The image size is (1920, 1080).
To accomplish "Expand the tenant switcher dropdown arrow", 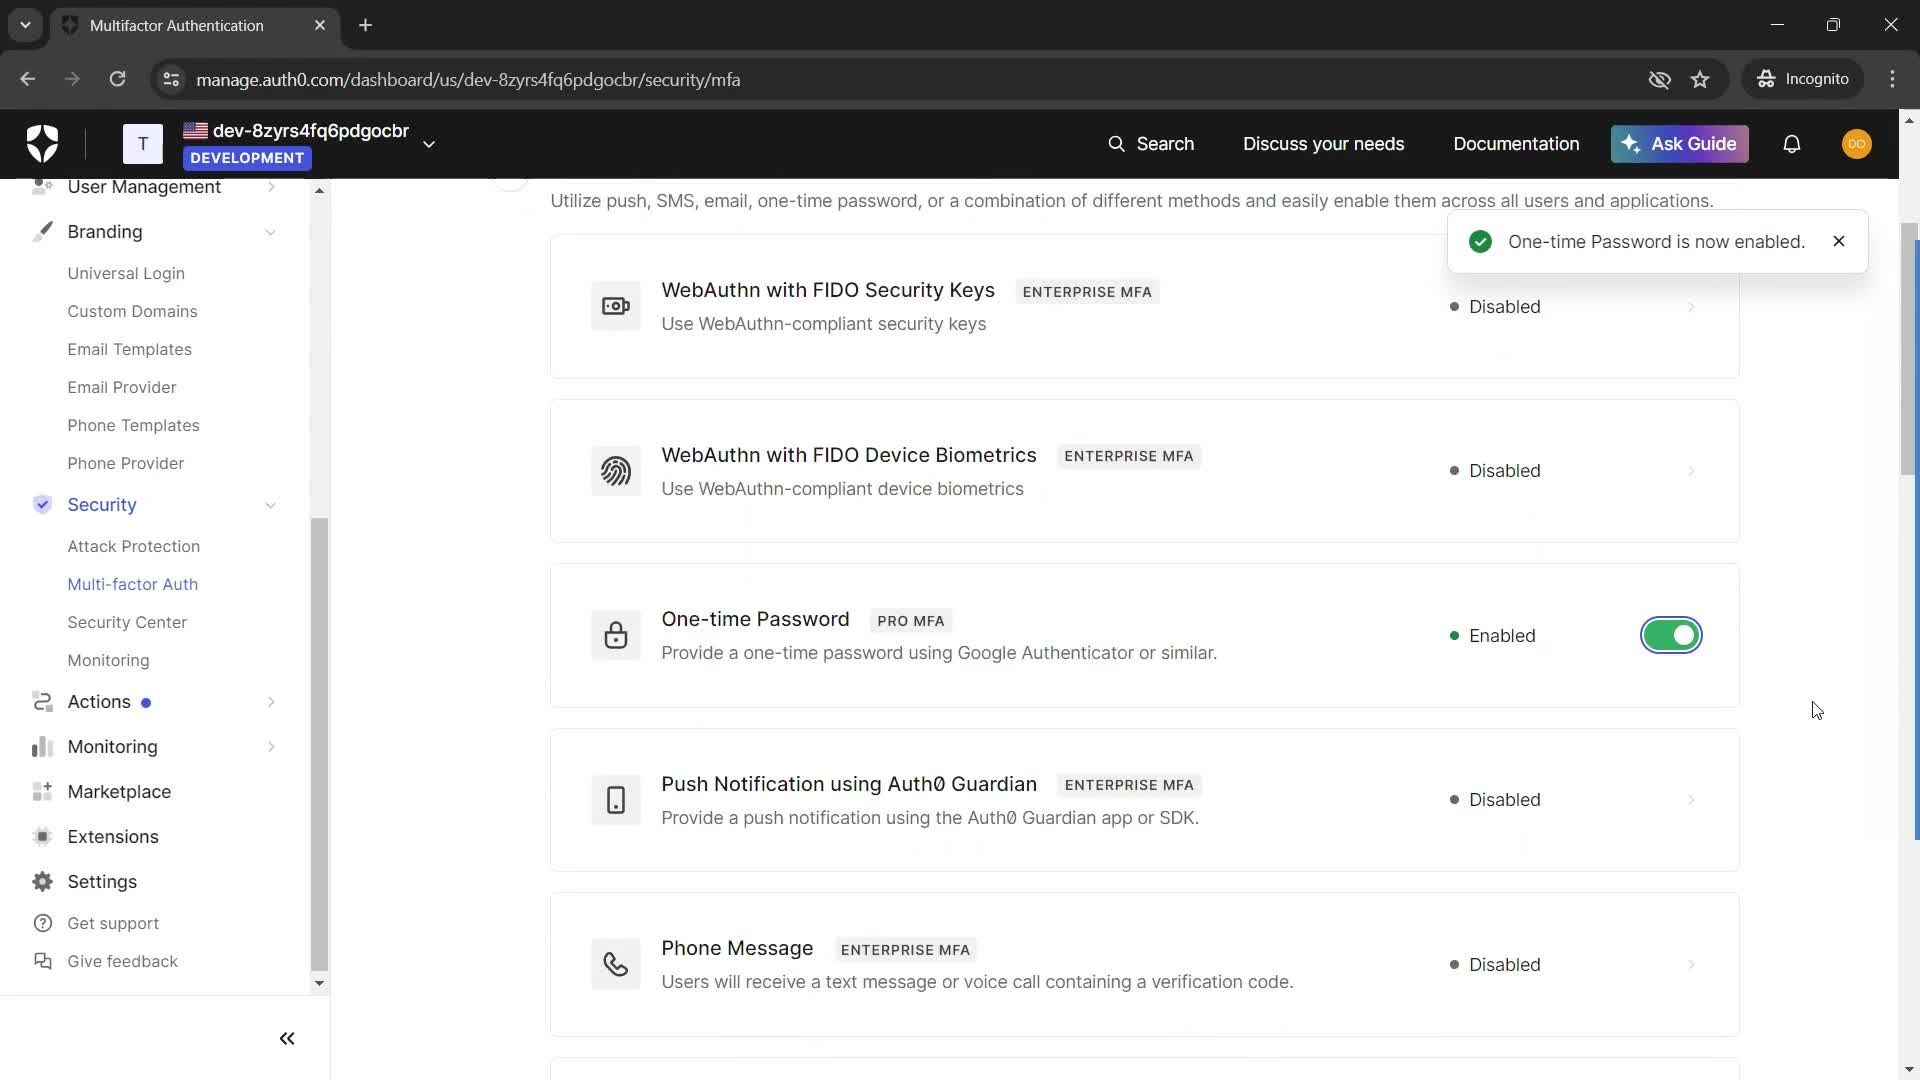I will pyautogui.click(x=429, y=144).
